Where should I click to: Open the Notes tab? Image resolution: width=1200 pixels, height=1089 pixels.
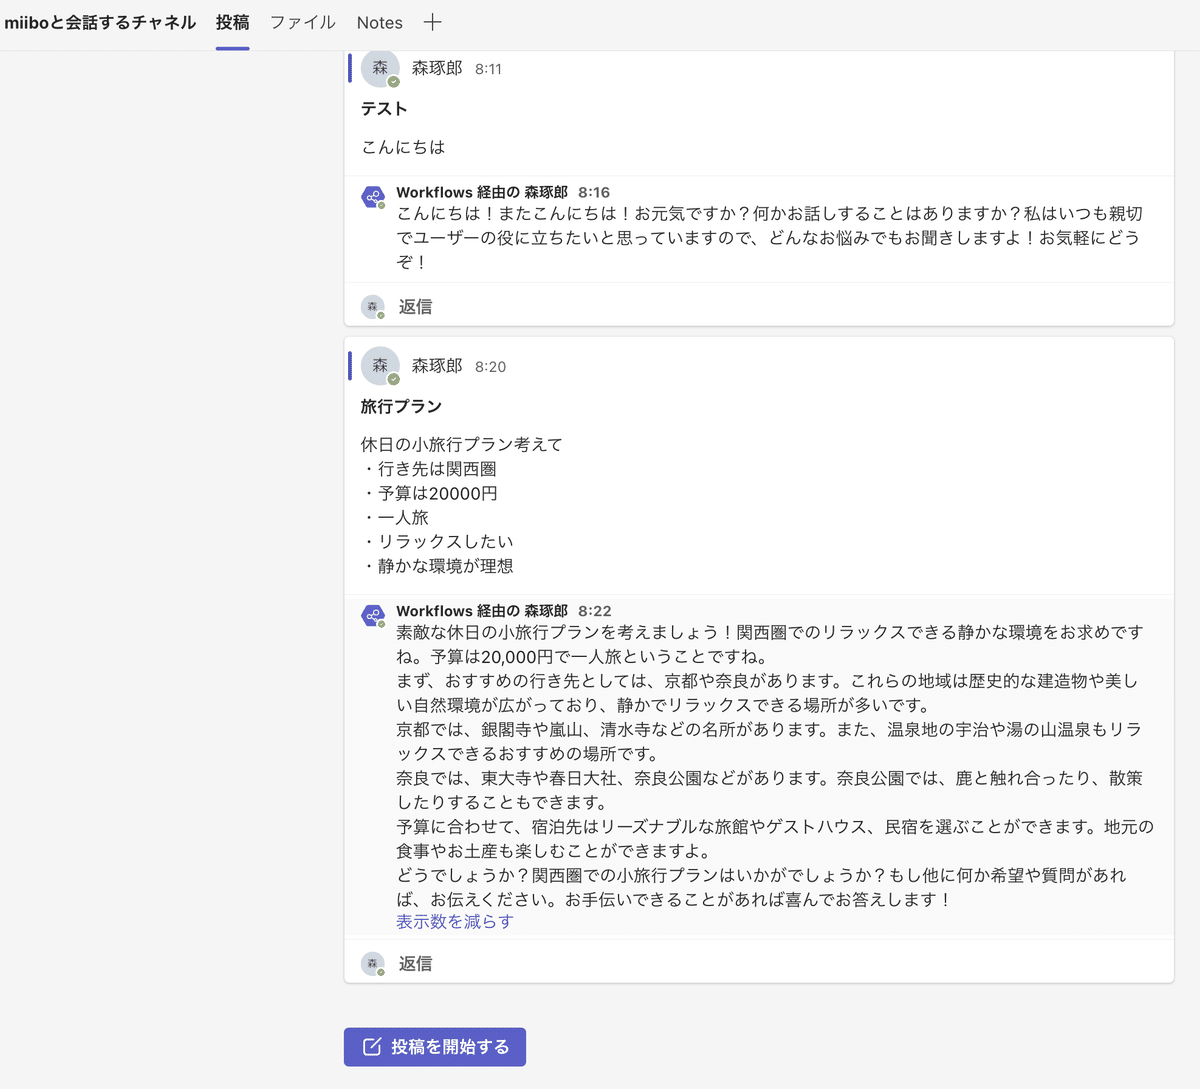point(379,22)
